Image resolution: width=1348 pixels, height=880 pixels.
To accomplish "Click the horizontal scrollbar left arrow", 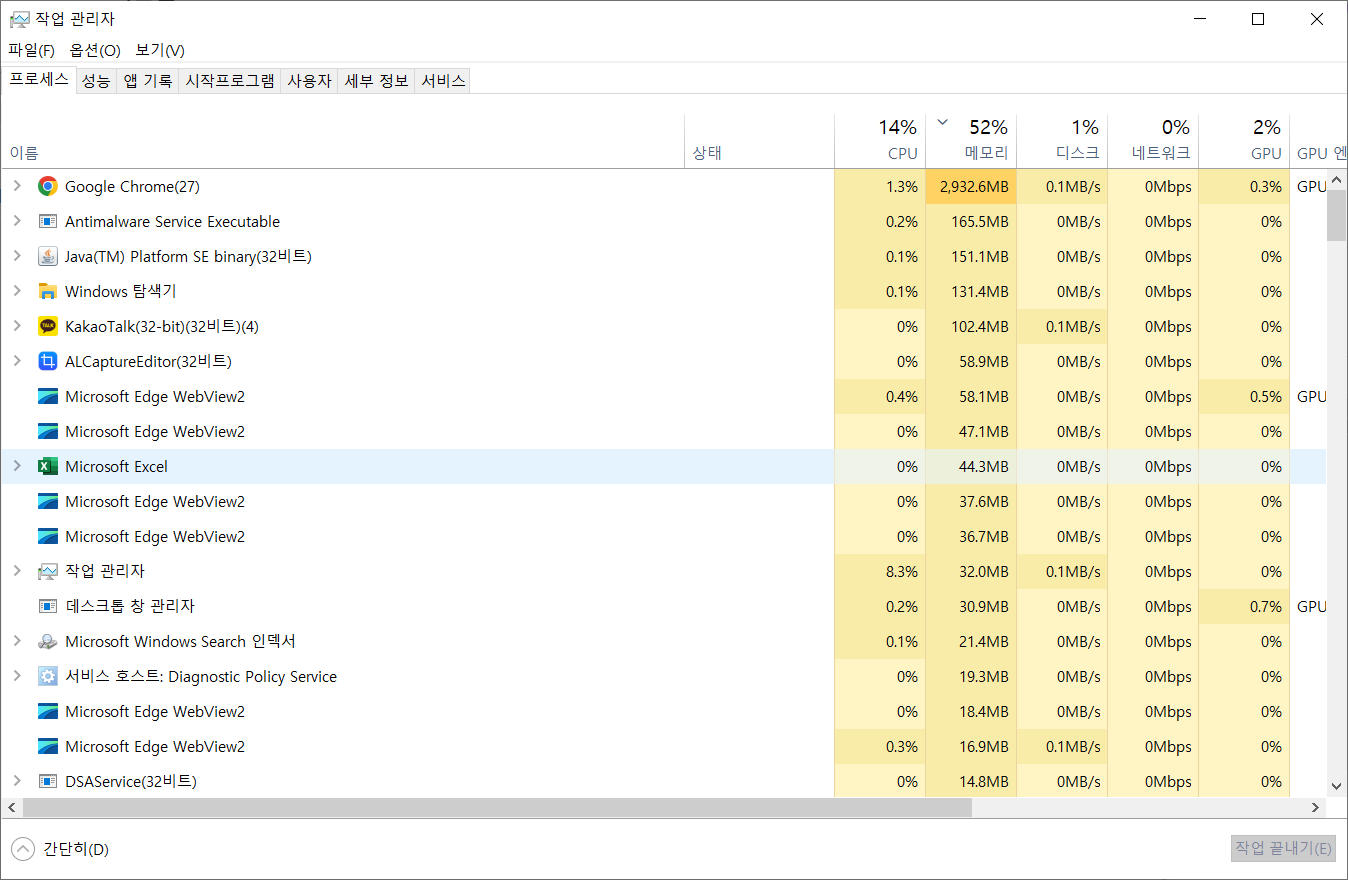I will pos(11,806).
